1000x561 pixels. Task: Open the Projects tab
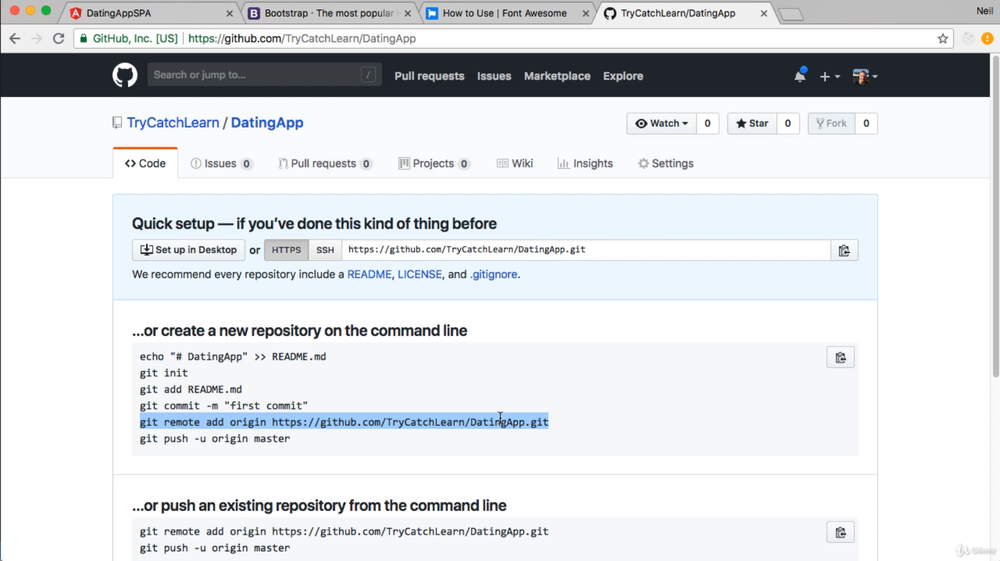coord(434,163)
